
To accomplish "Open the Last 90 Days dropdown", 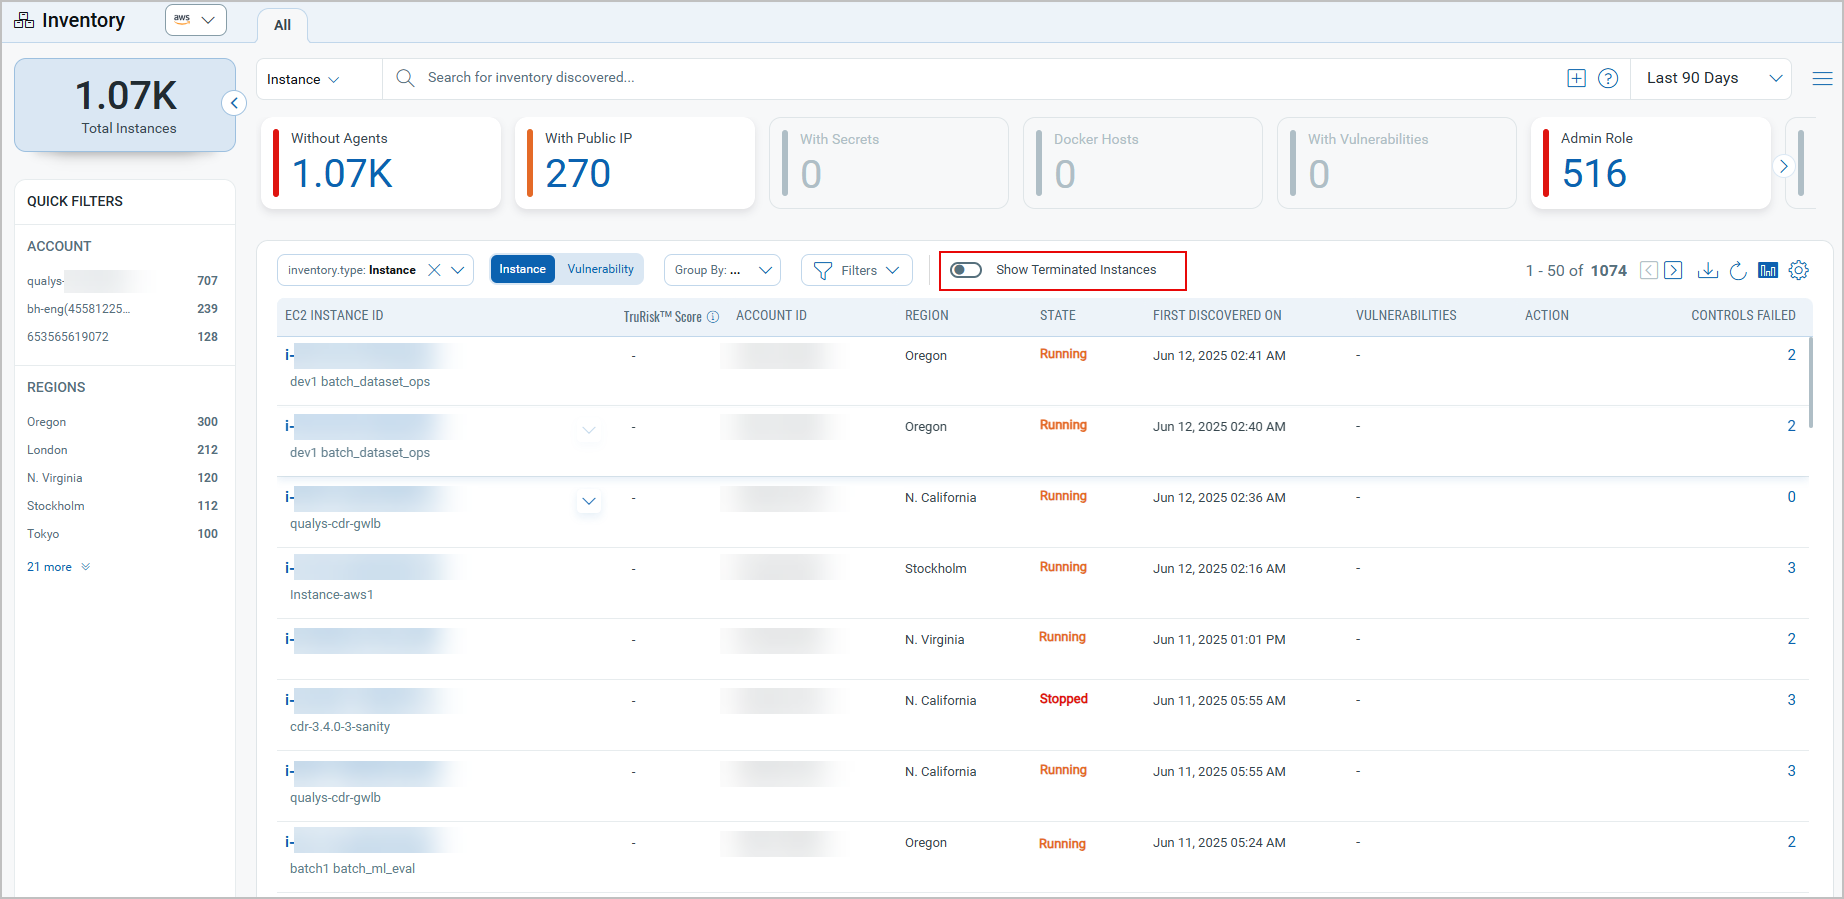I will pyautogui.click(x=1714, y=78).
